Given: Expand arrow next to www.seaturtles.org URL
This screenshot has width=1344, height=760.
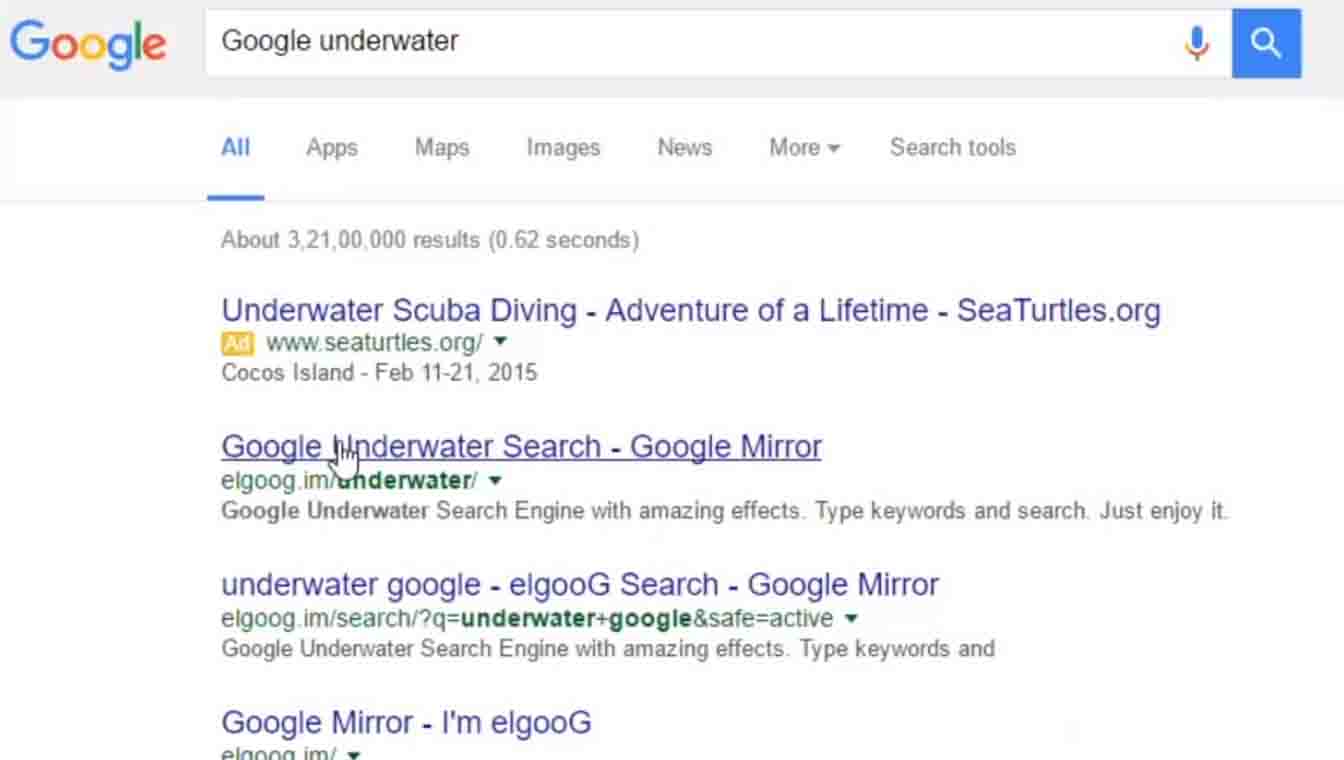Looking at the screenshot, I should pyautogui.click(x=501, y=342).
